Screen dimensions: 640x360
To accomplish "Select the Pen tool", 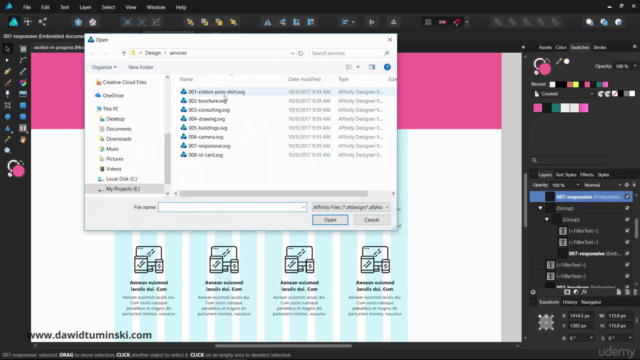I will pyautogui.click(x=7, y=71).
